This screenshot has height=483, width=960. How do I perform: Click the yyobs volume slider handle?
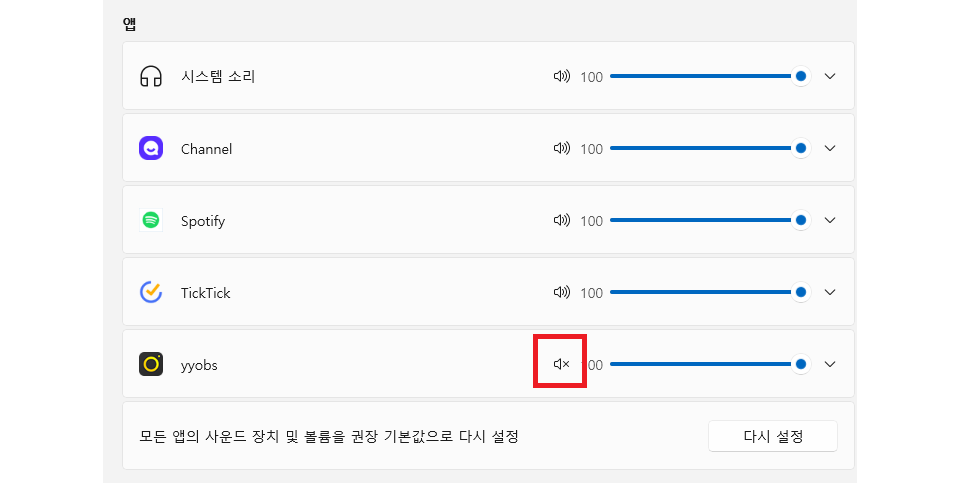click(800, 364)
